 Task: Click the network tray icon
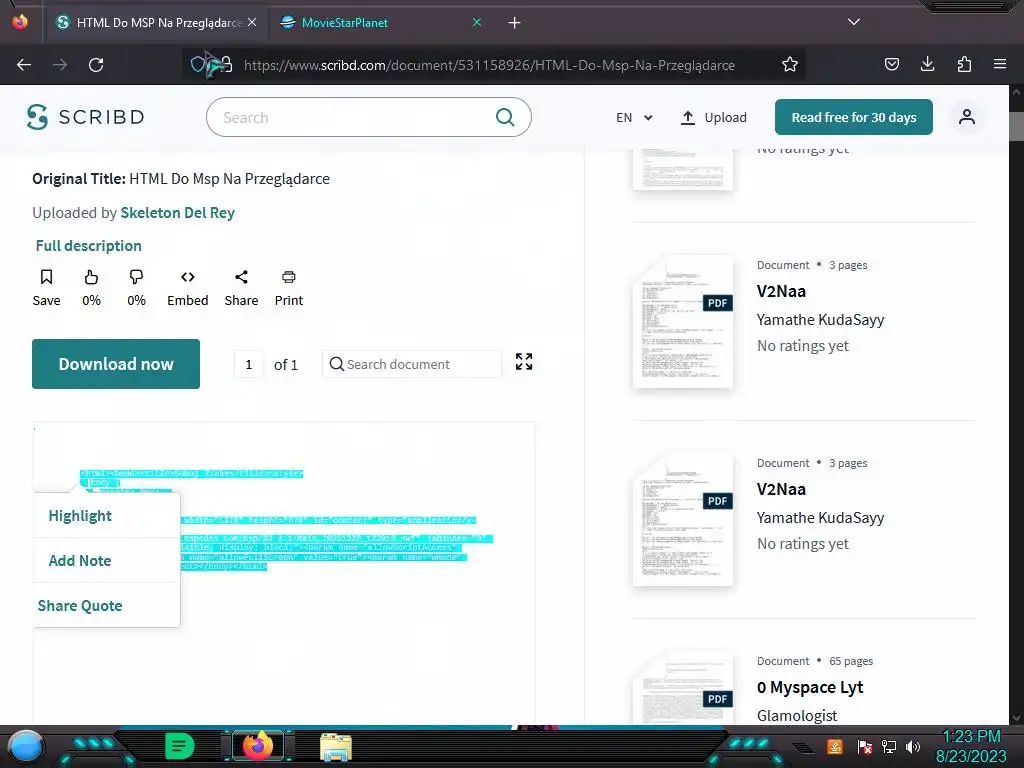pyautogui.click(x=888, y=746)
